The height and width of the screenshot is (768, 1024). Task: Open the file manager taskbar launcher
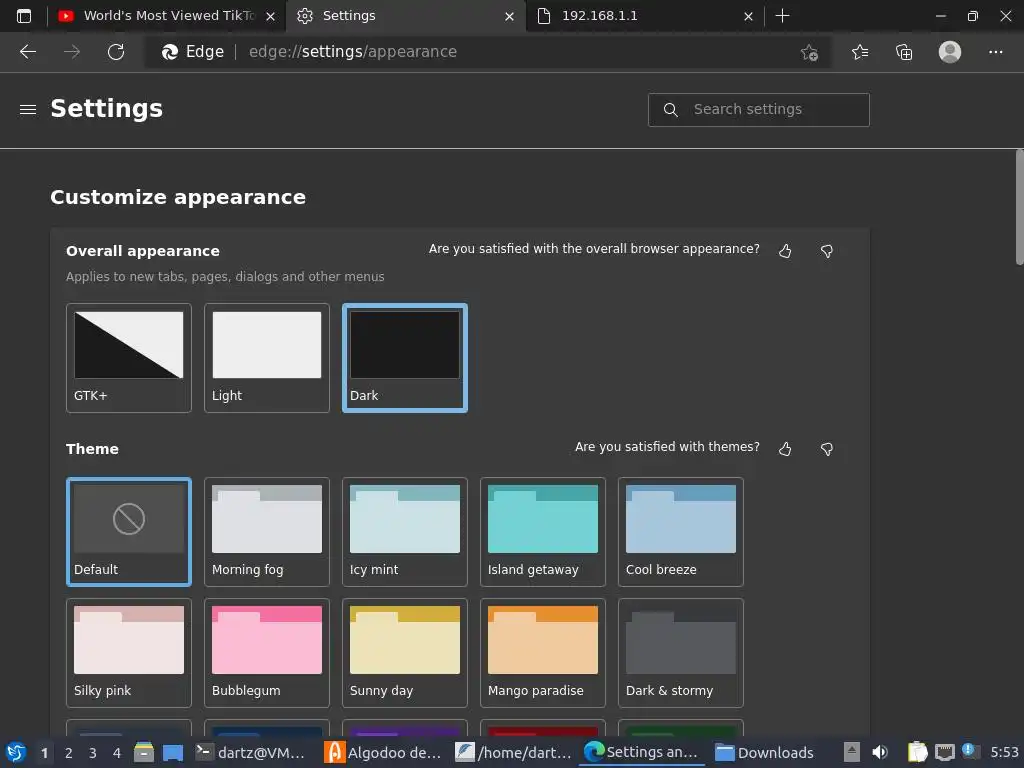(x=144, y=752)
